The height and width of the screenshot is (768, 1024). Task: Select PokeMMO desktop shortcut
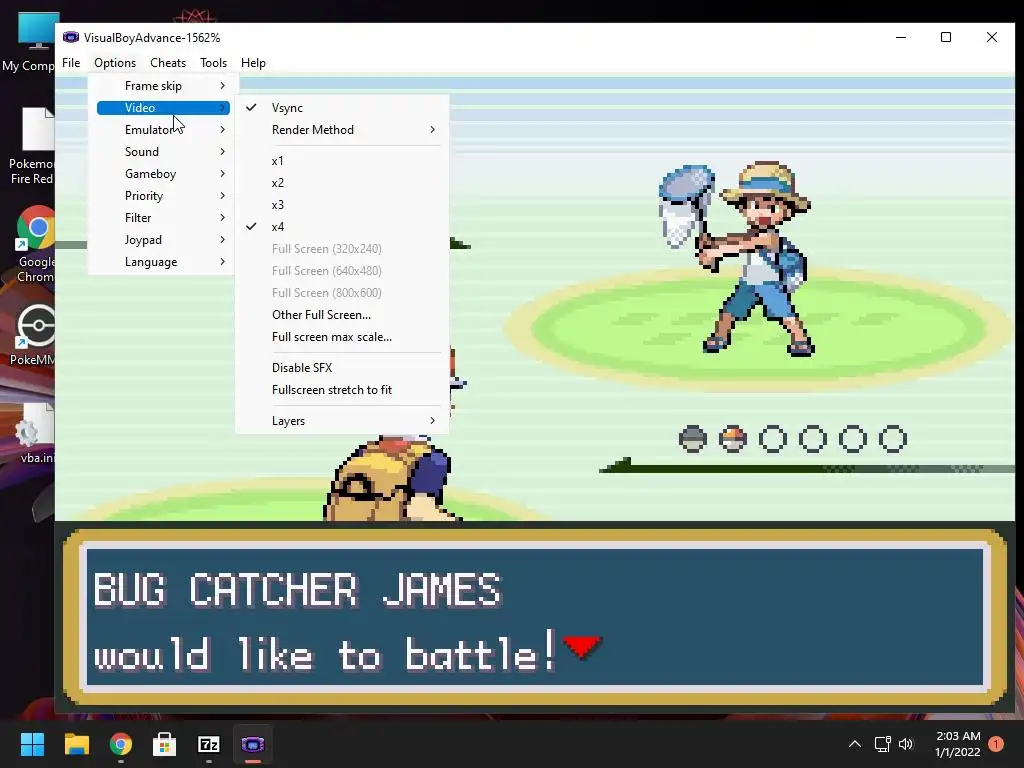click(x=33, y=334)
